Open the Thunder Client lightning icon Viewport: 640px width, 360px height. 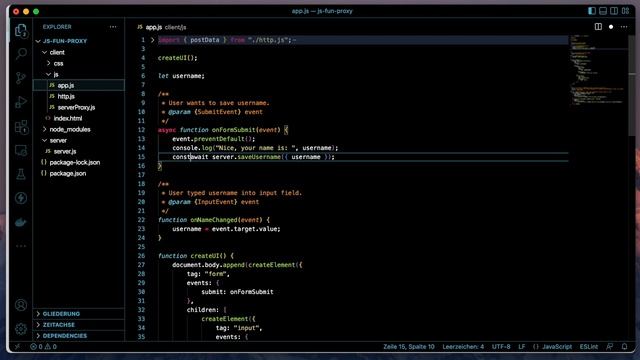[21, 198]
